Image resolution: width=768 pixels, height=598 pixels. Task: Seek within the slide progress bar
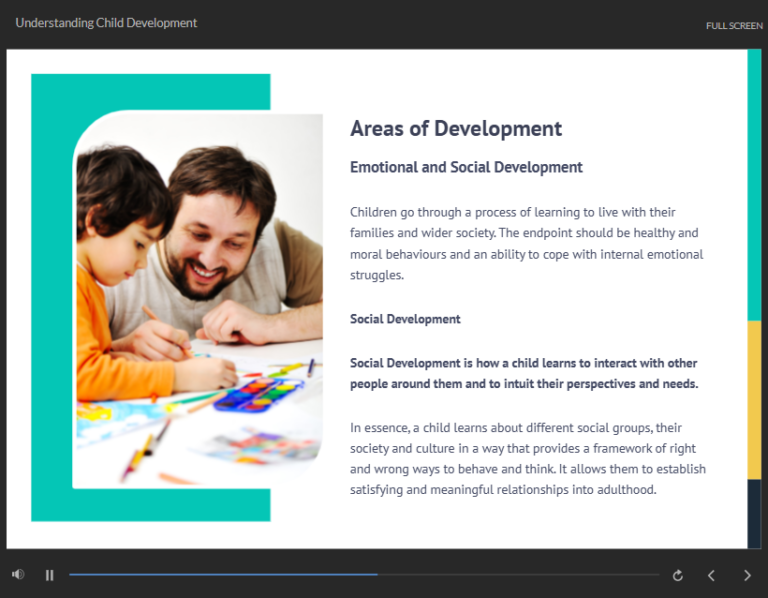pos(364,574)
